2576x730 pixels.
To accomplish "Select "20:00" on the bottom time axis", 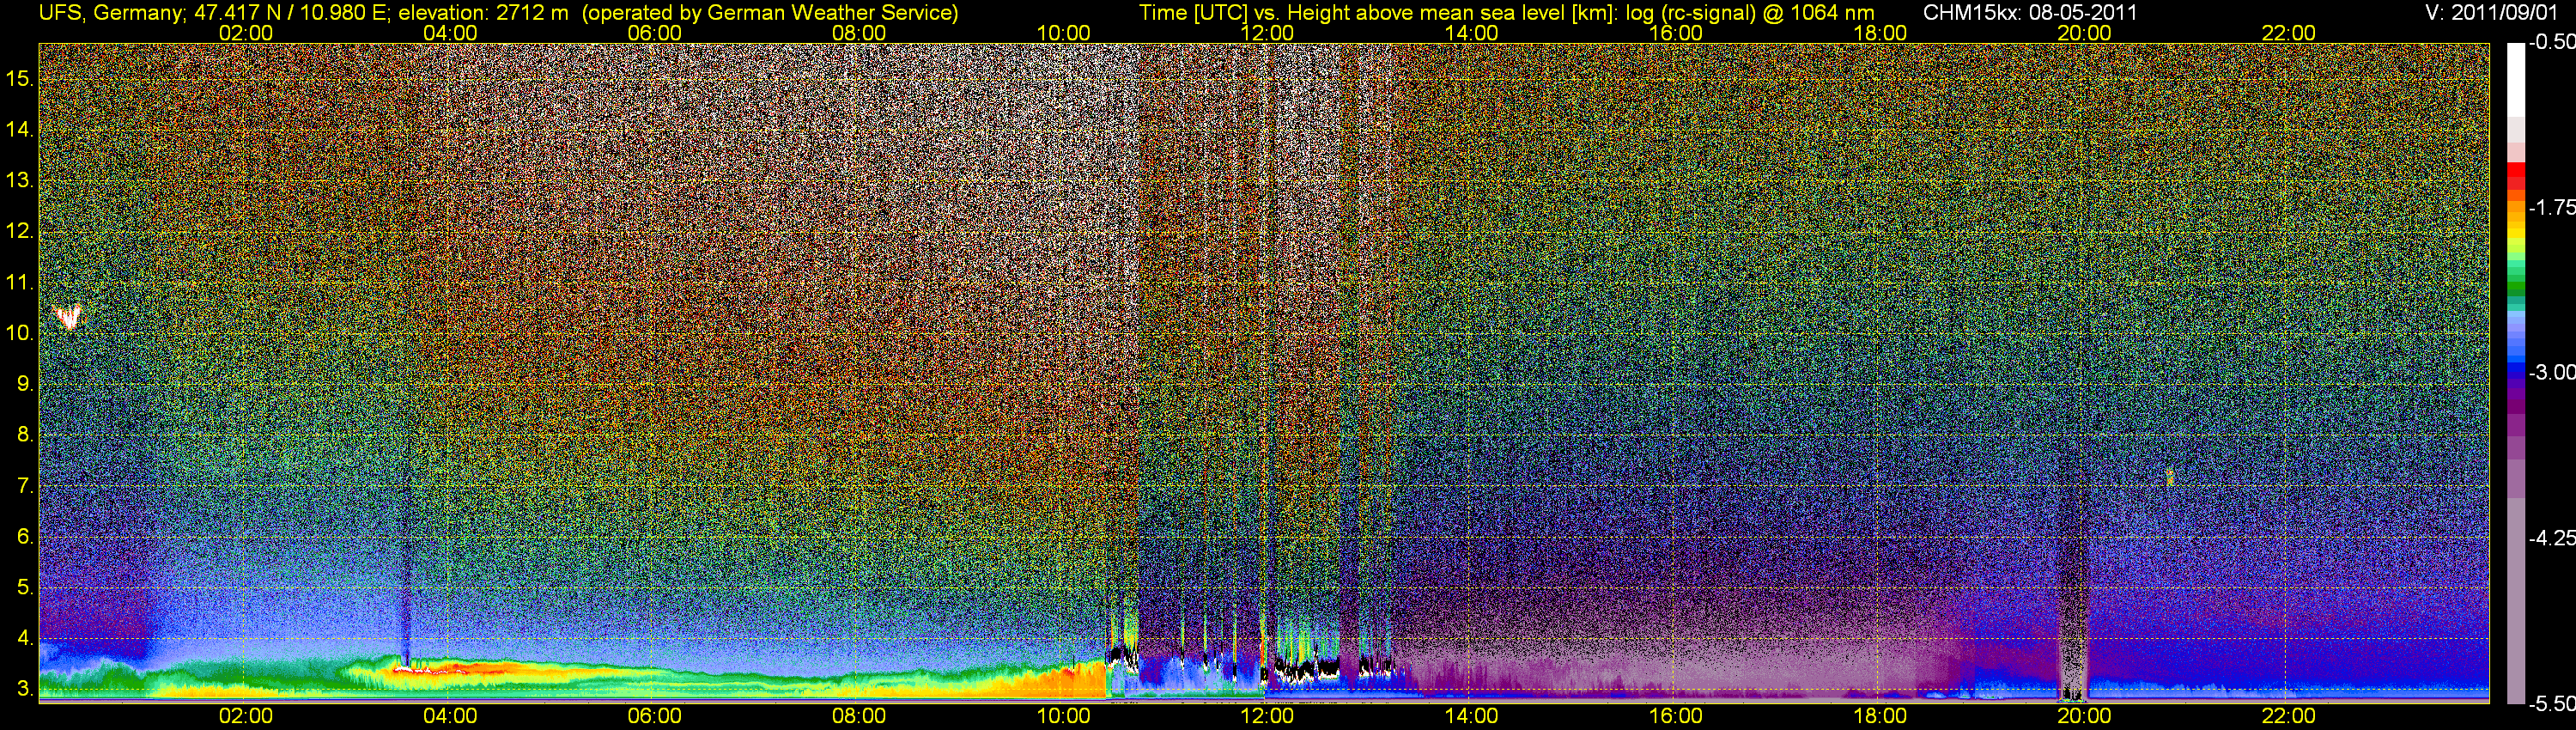I will tap(2084, 716).
